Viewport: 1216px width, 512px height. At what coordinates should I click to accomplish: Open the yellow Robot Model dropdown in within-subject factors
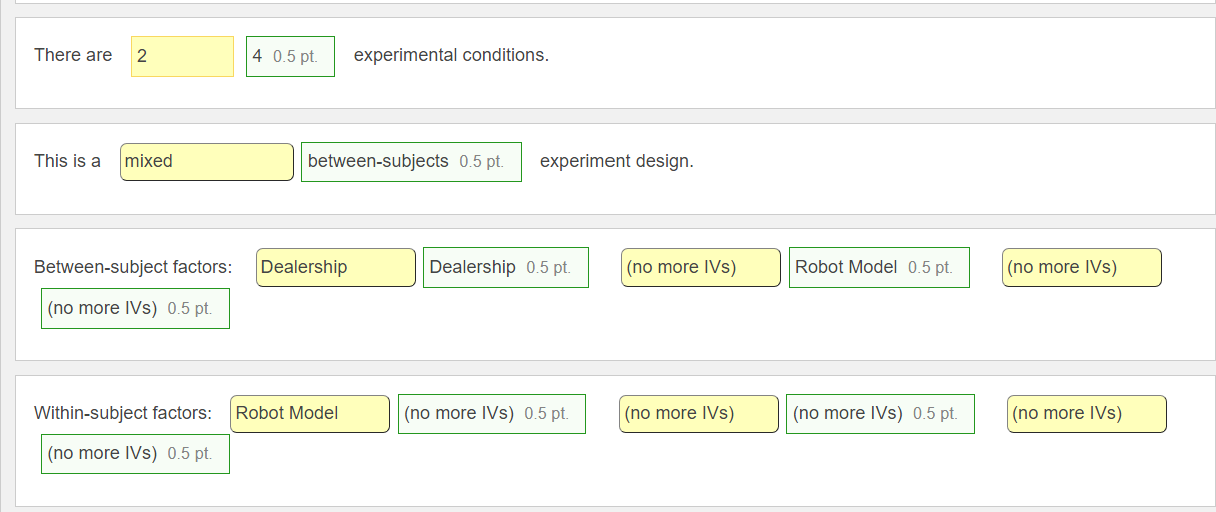[x=310, y=414]
